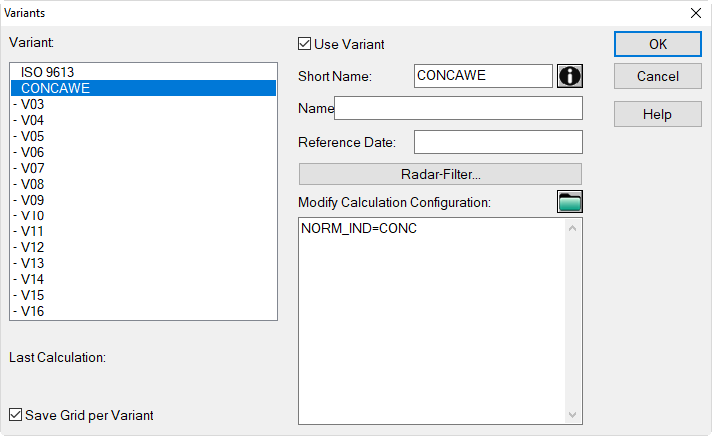Screen dimensions: 712x436
Task: Select variant V08 in the list
Action: tap(143, 183)
